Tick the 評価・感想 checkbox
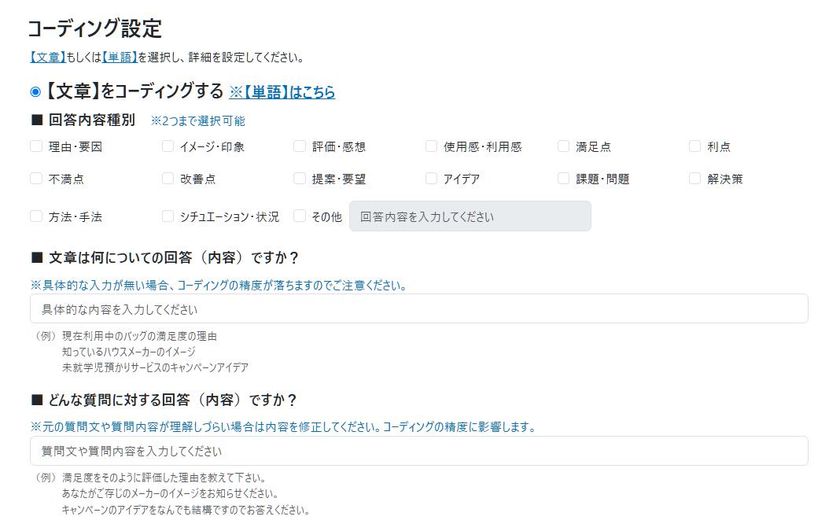Image resolution: width=840 pixels, height=528 pixels. click(x=300, y=147)
